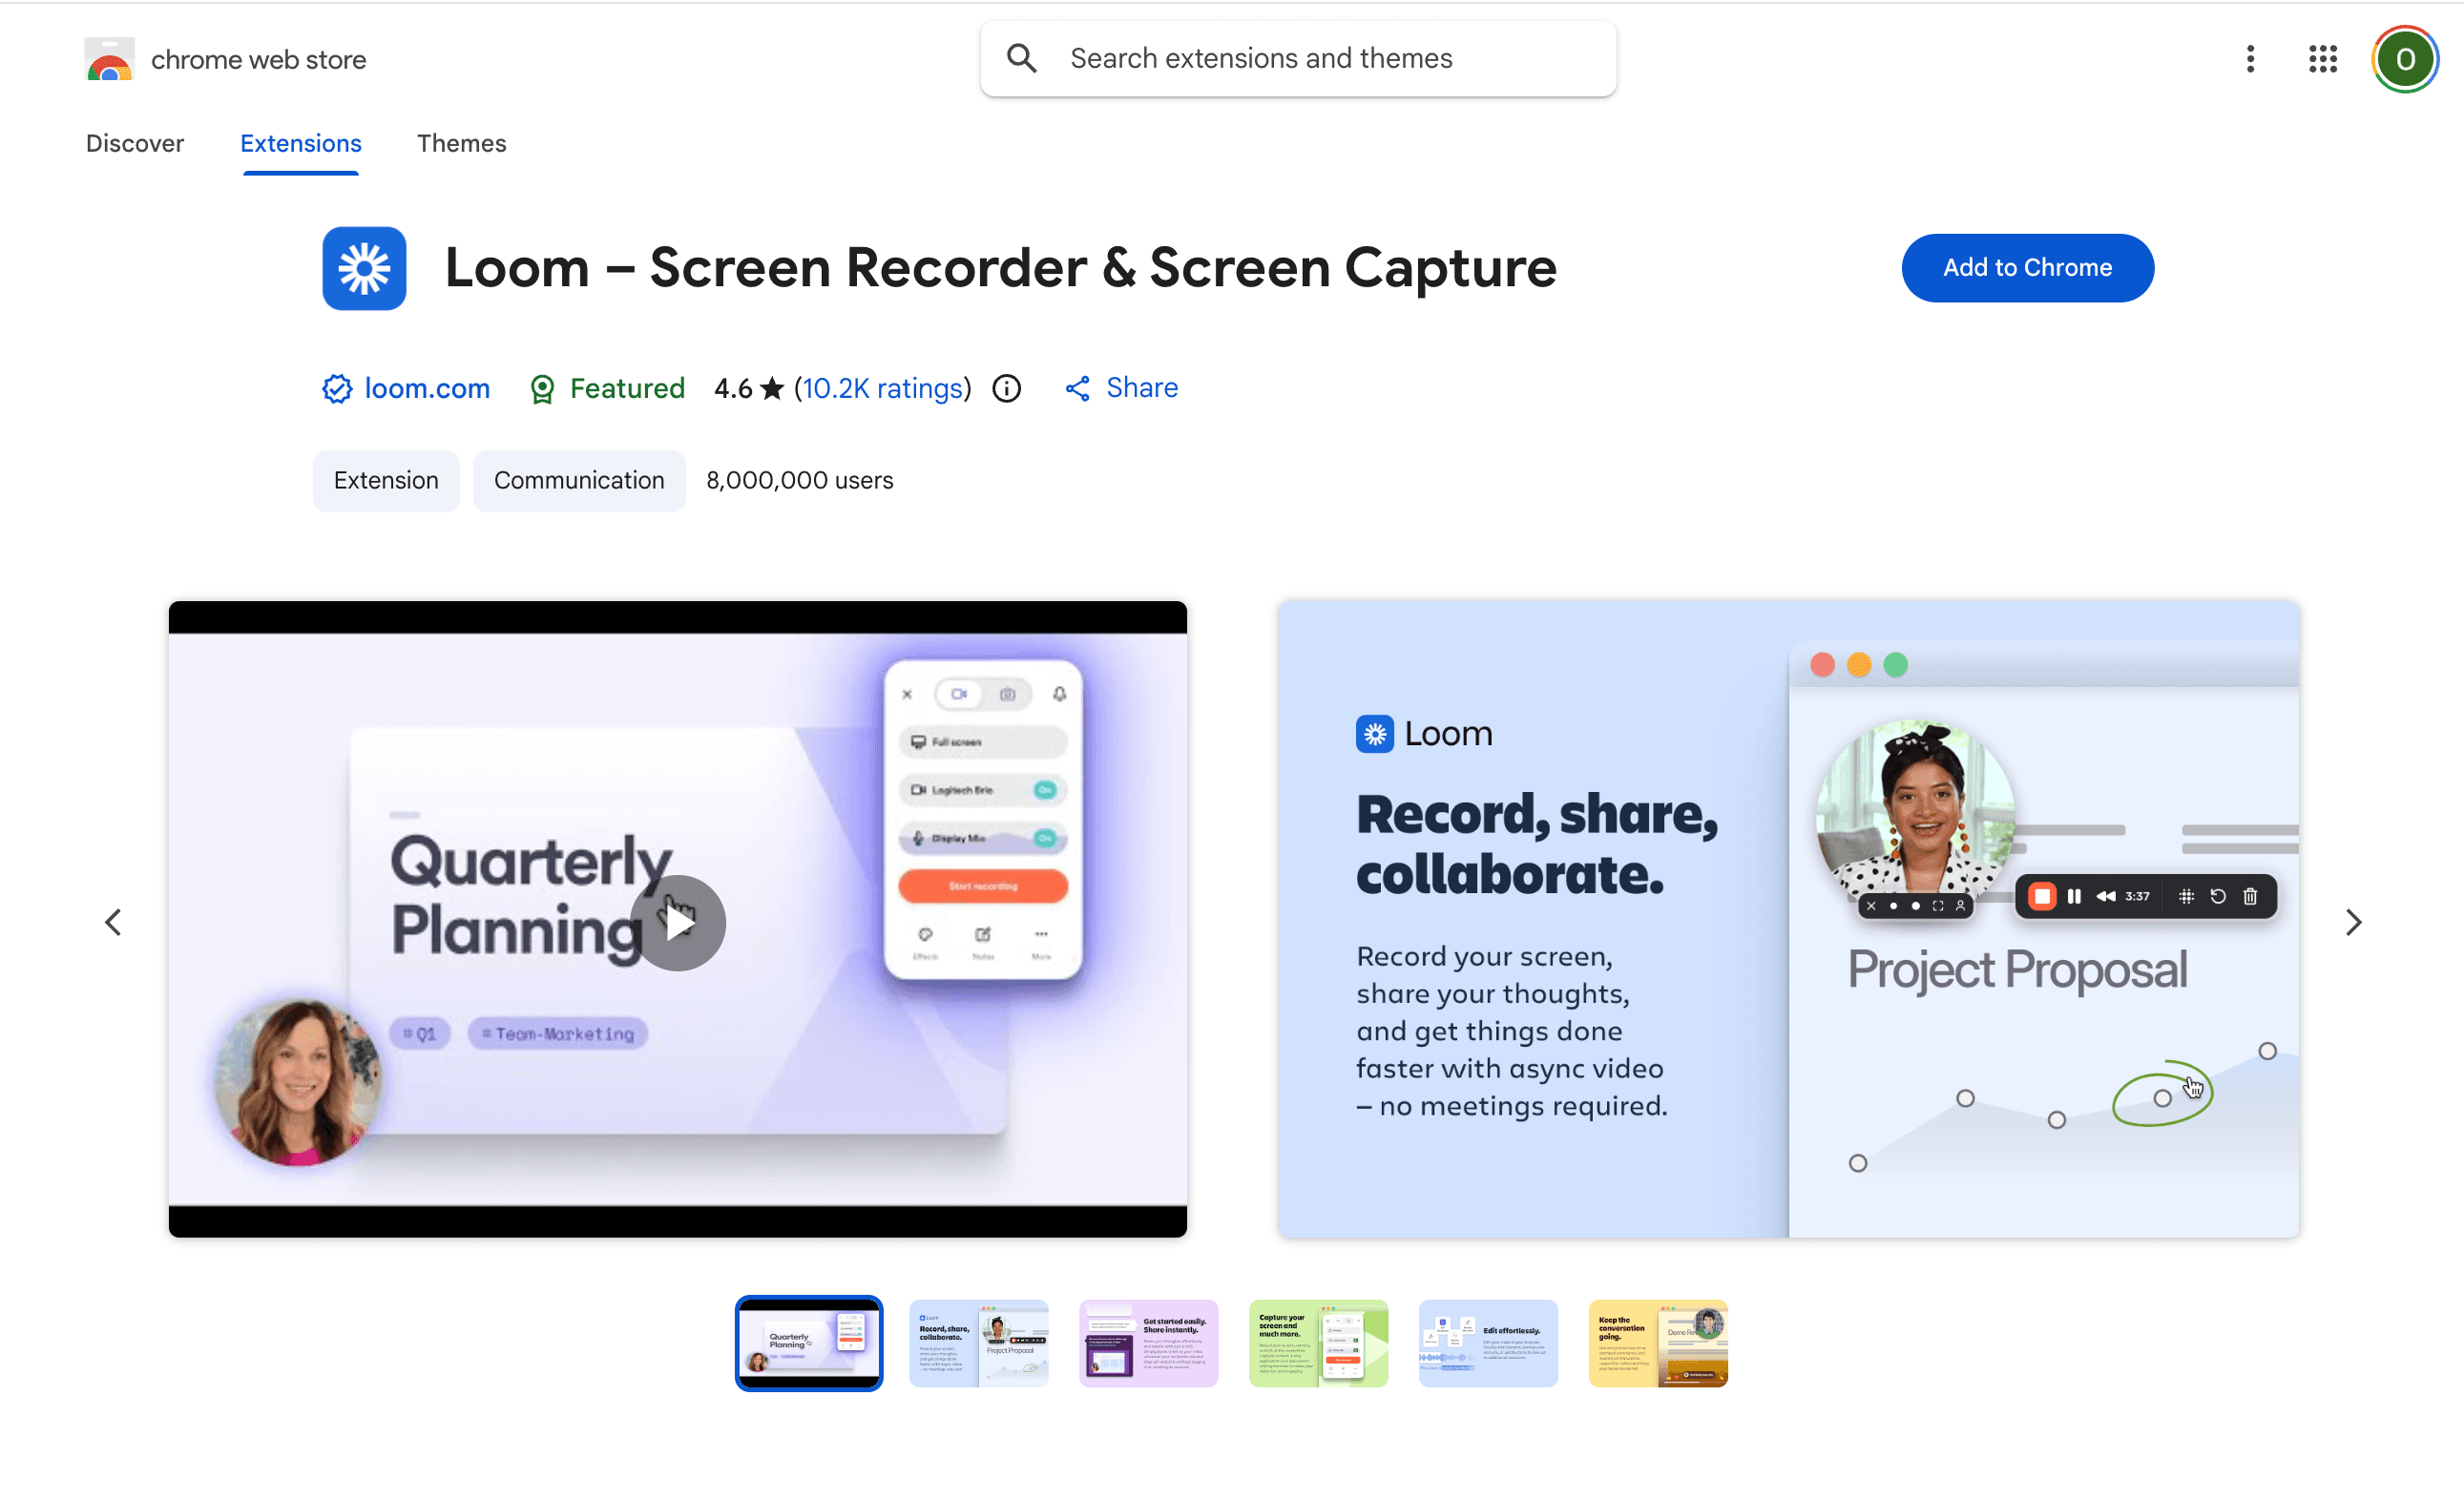Open the search magnifier icon
The image size is (2464, 1500).
pyautogui.click(x=1021, y=58)
